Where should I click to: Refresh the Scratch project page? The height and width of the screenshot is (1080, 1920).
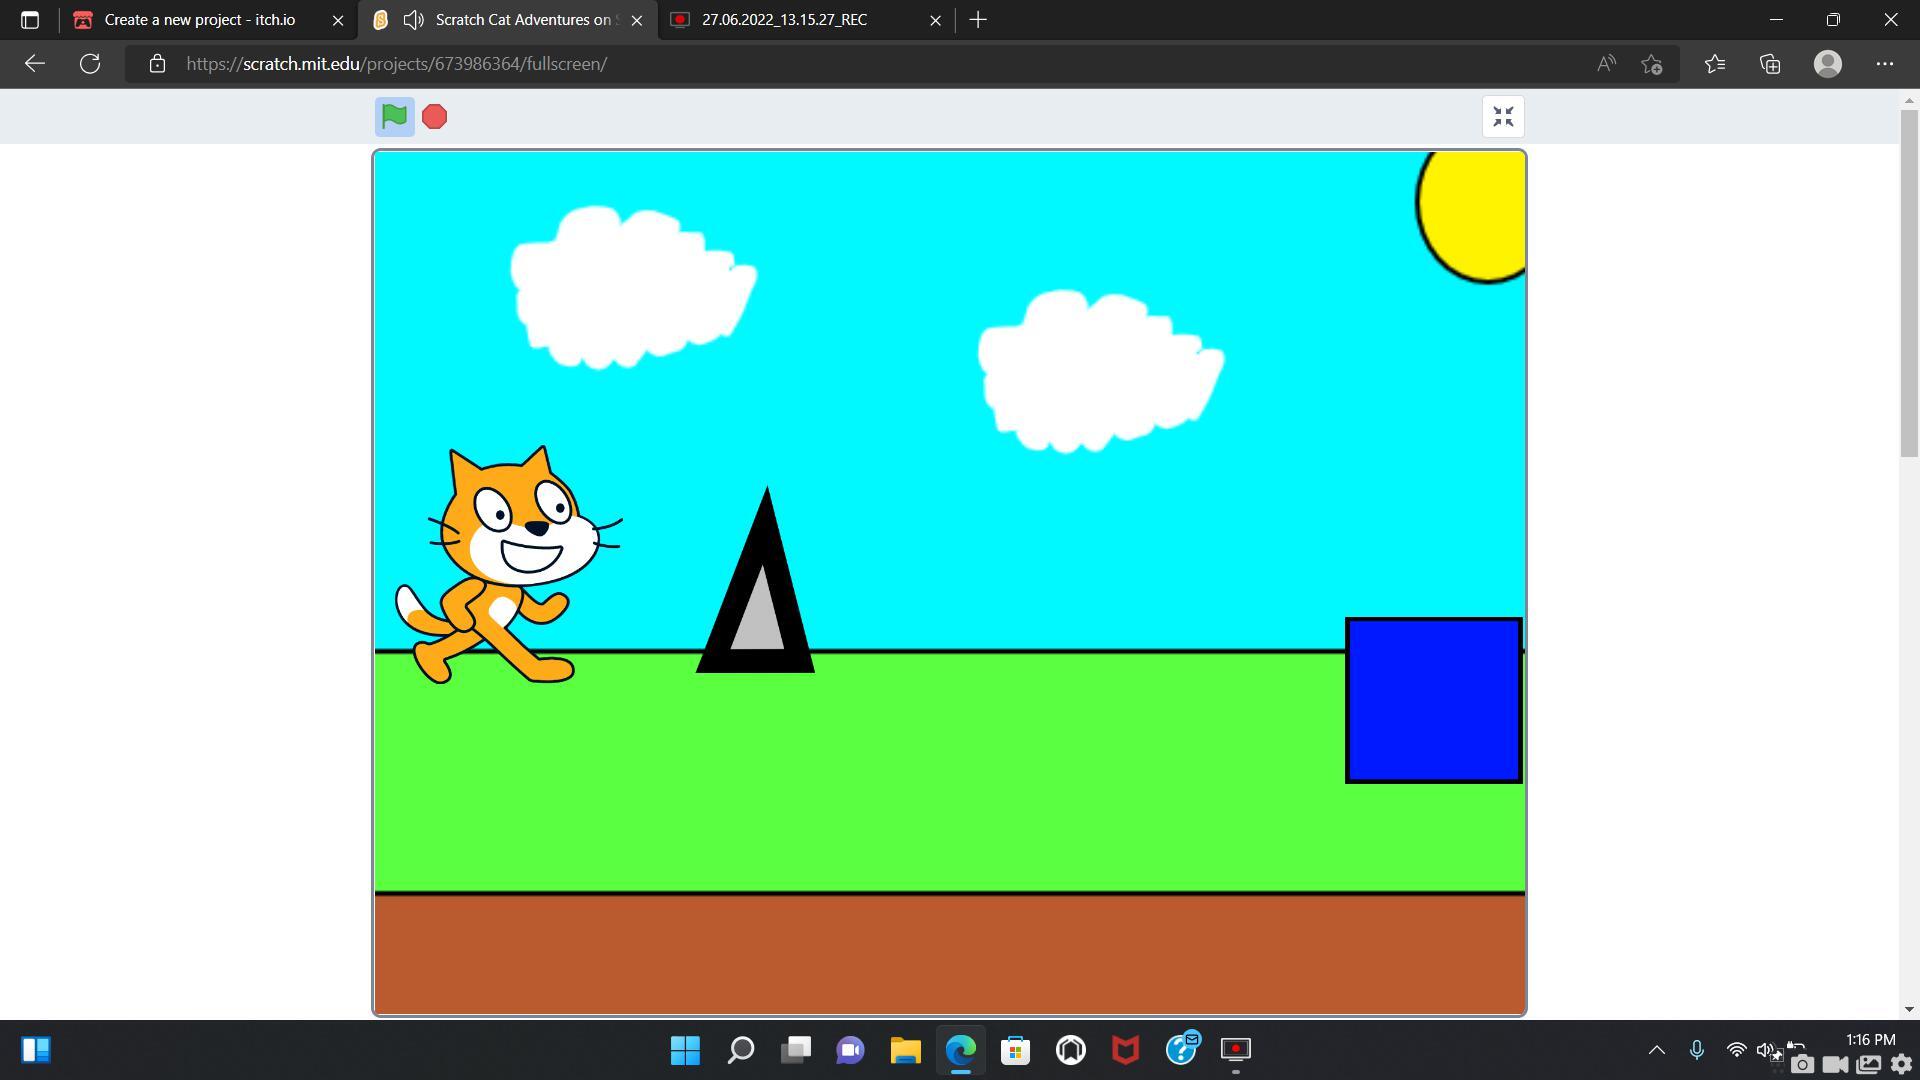coord(89,63)
